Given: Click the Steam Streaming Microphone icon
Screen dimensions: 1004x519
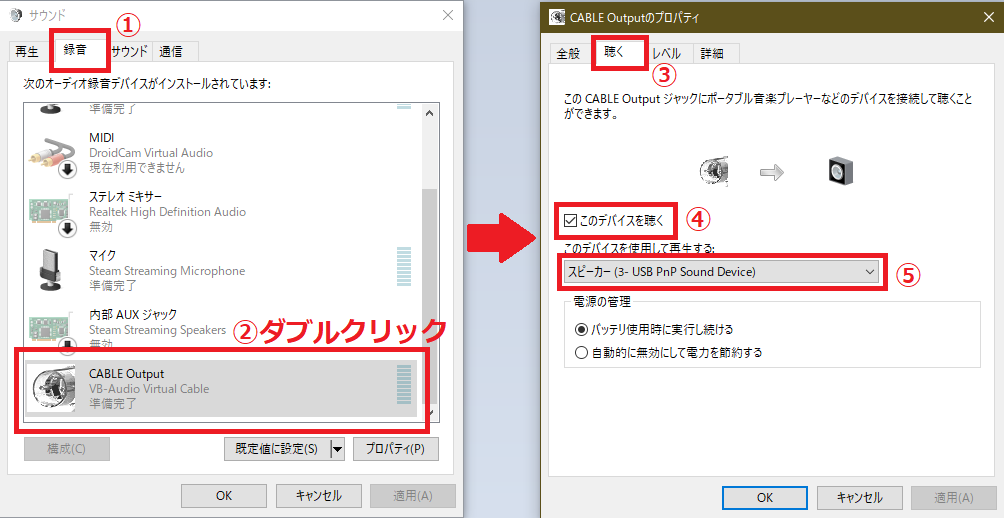Looking at the screenshot, I should point(51,270).
